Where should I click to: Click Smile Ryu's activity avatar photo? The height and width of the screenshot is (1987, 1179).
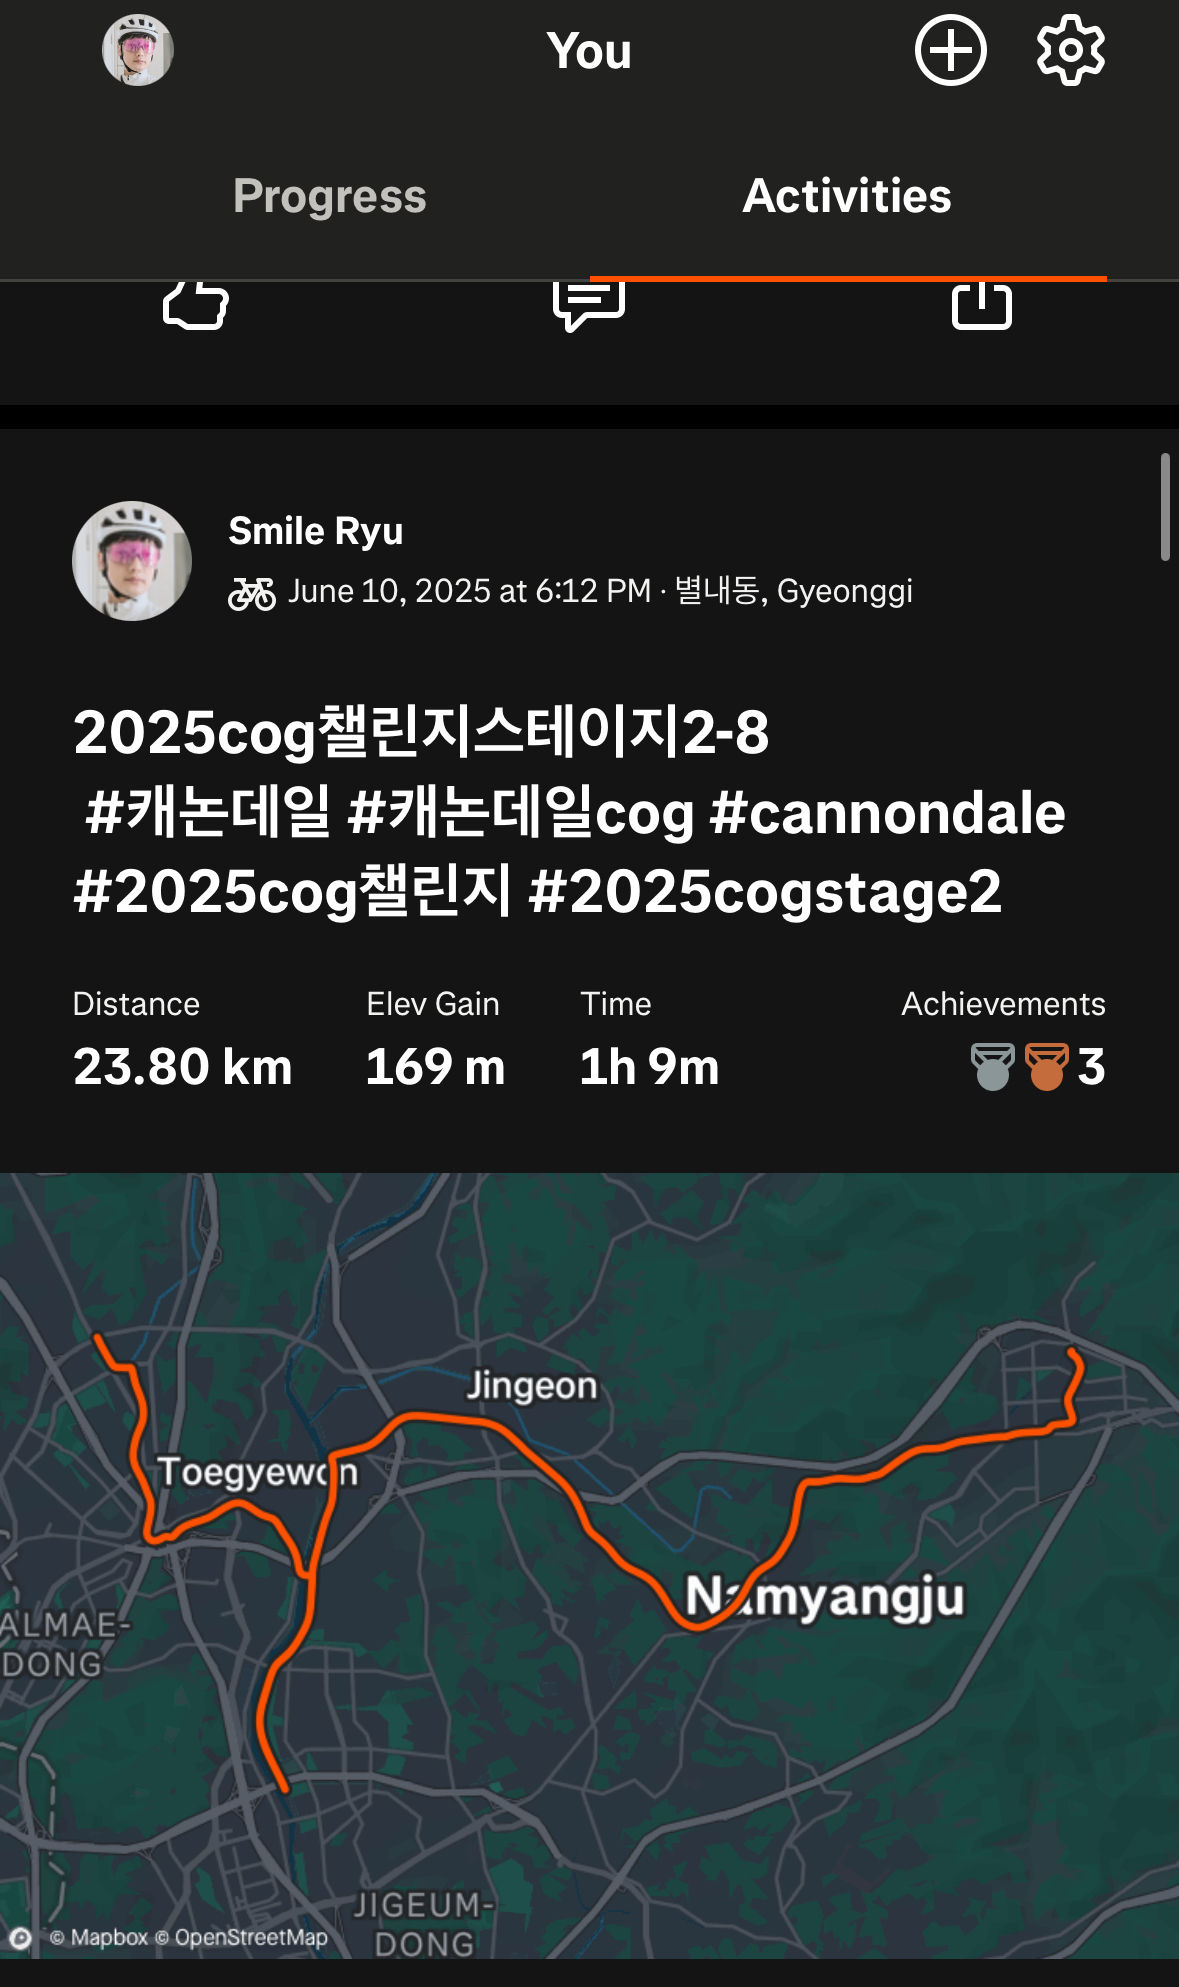[x=132, y=561]
